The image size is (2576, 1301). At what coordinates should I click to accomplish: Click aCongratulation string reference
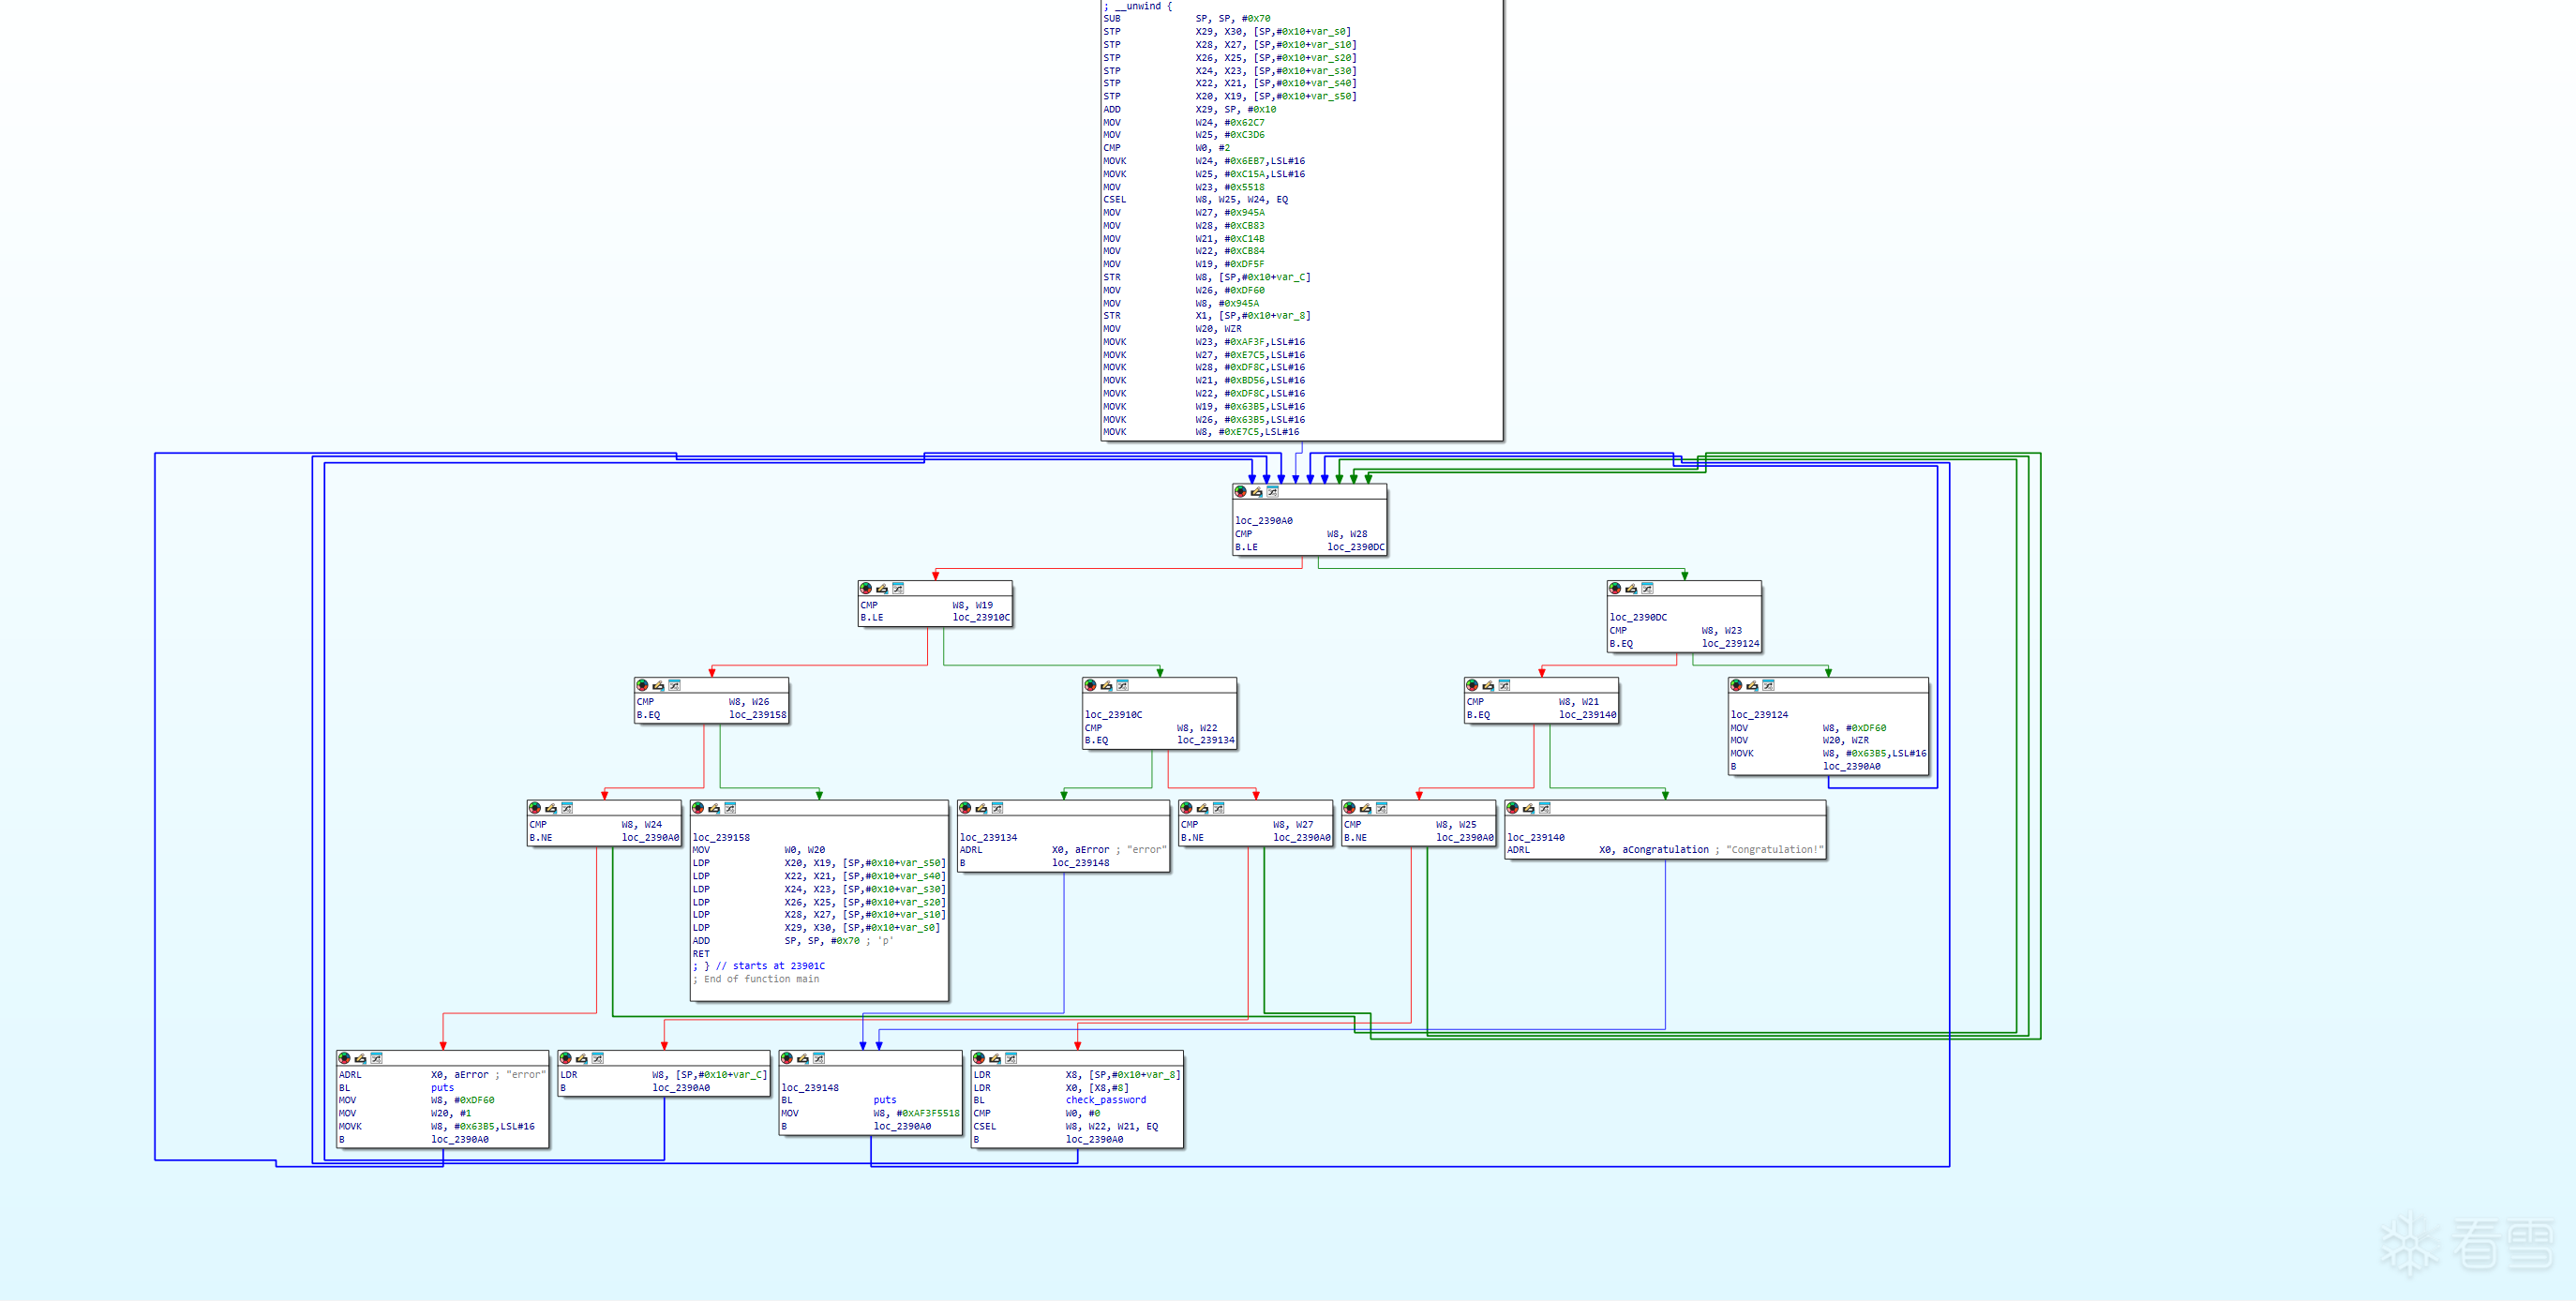pos(1665,850)
